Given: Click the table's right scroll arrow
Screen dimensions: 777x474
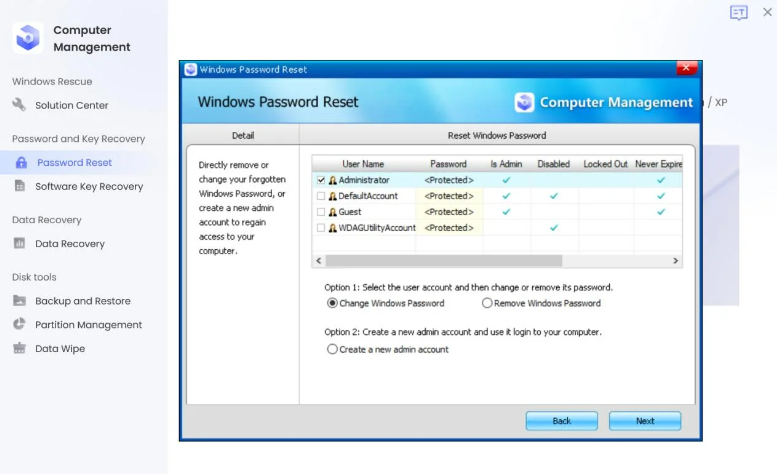Looking at the screenshot, I should 675,261.
